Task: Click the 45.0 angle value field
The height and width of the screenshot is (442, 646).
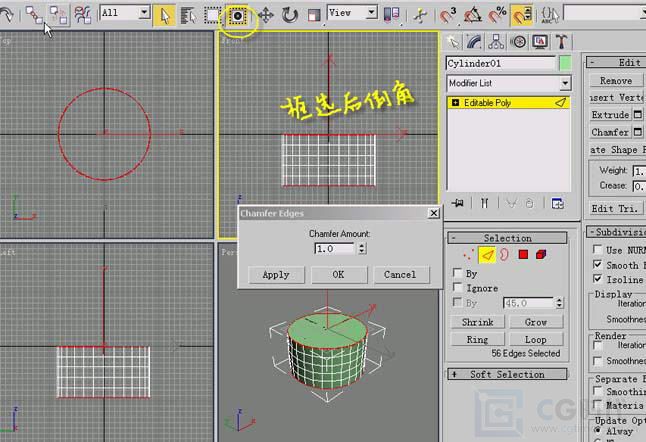Action: (528, 303)
